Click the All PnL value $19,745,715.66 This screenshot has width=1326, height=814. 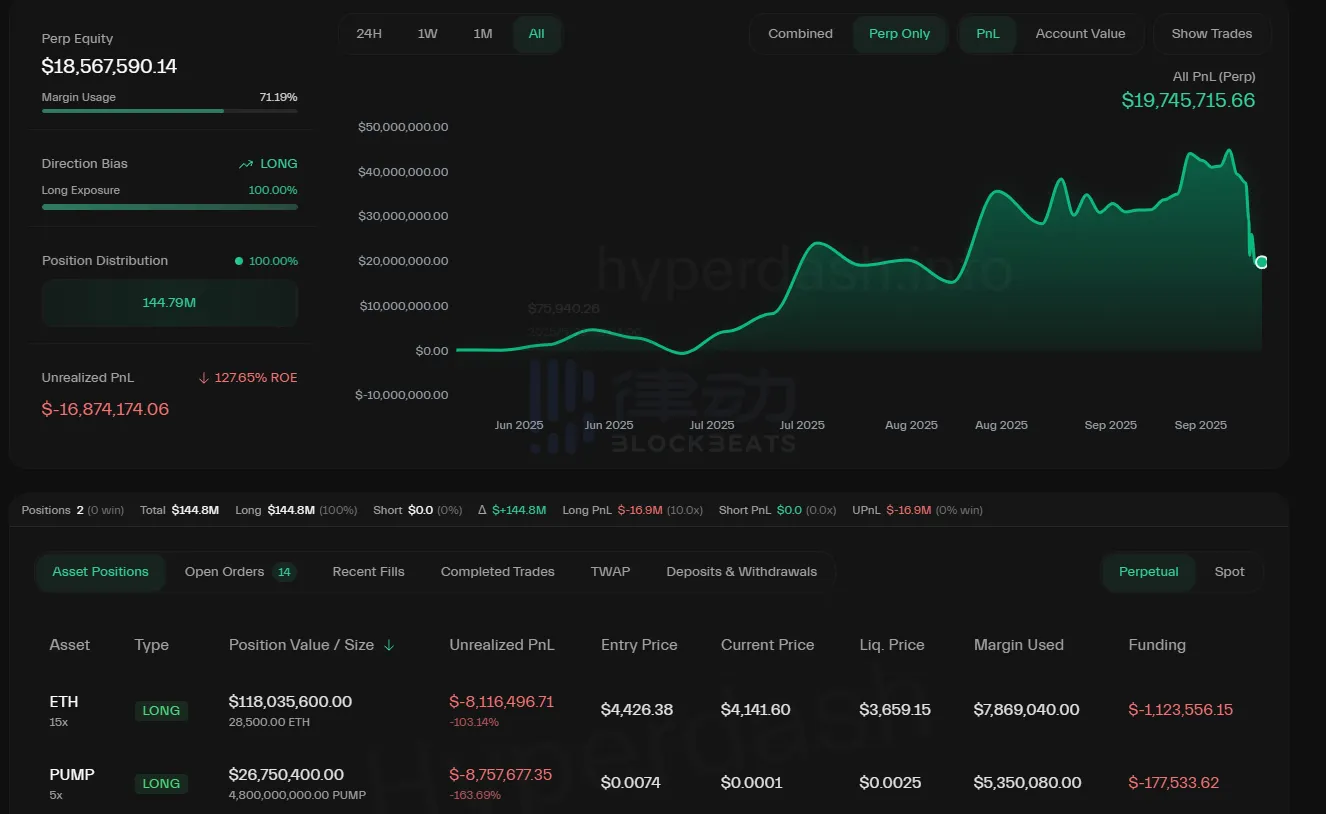click(1188, 100)
